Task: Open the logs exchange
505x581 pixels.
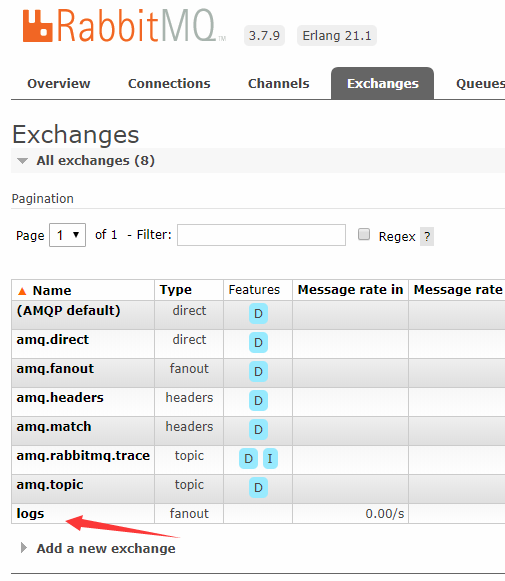Action: point(30,514)
